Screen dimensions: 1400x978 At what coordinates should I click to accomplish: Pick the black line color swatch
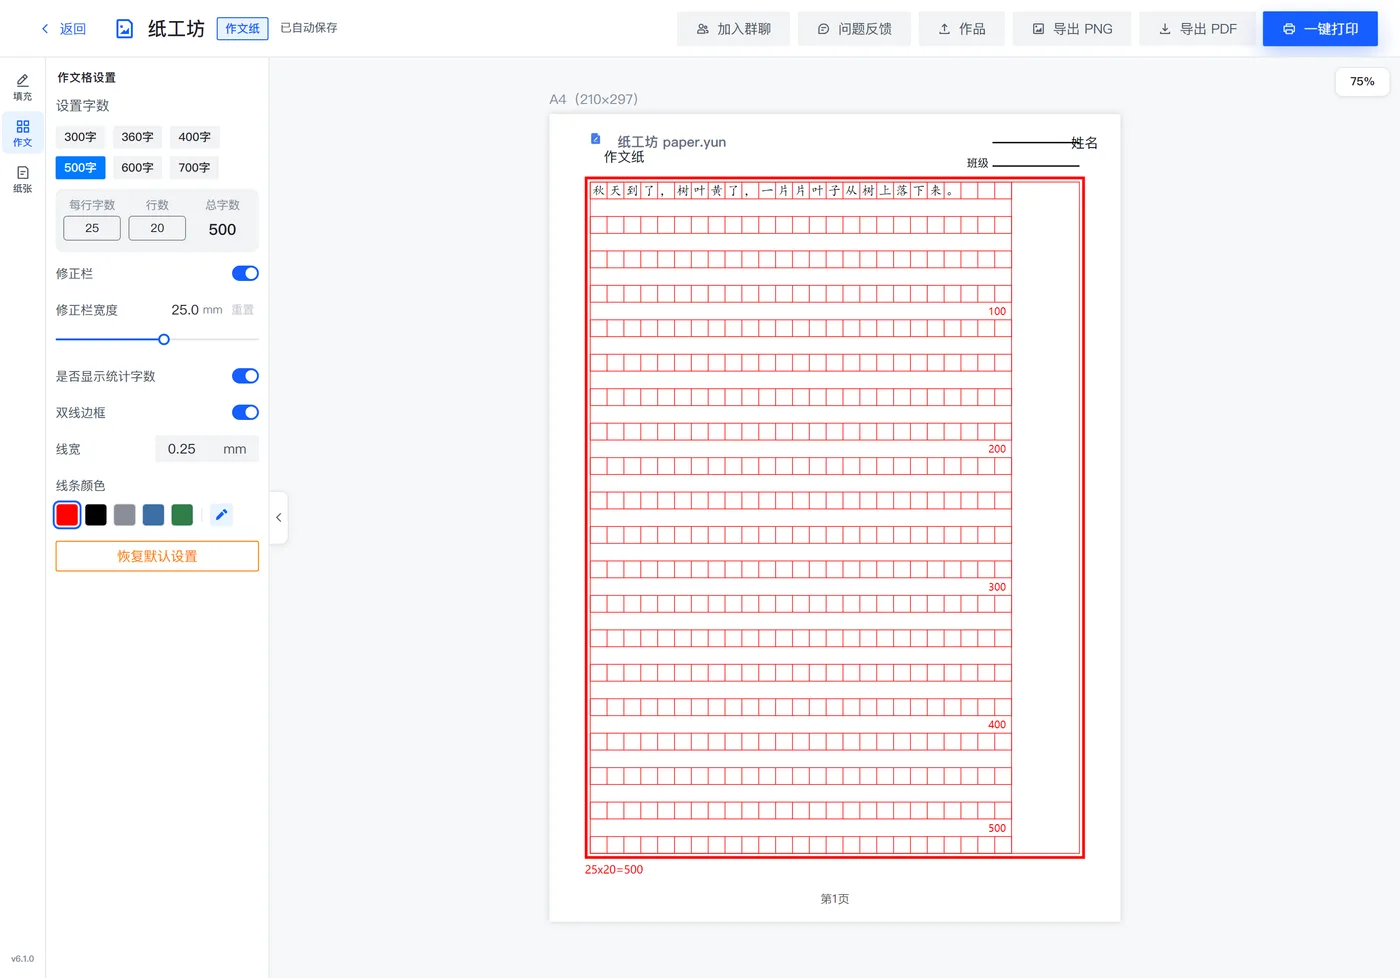96,515
